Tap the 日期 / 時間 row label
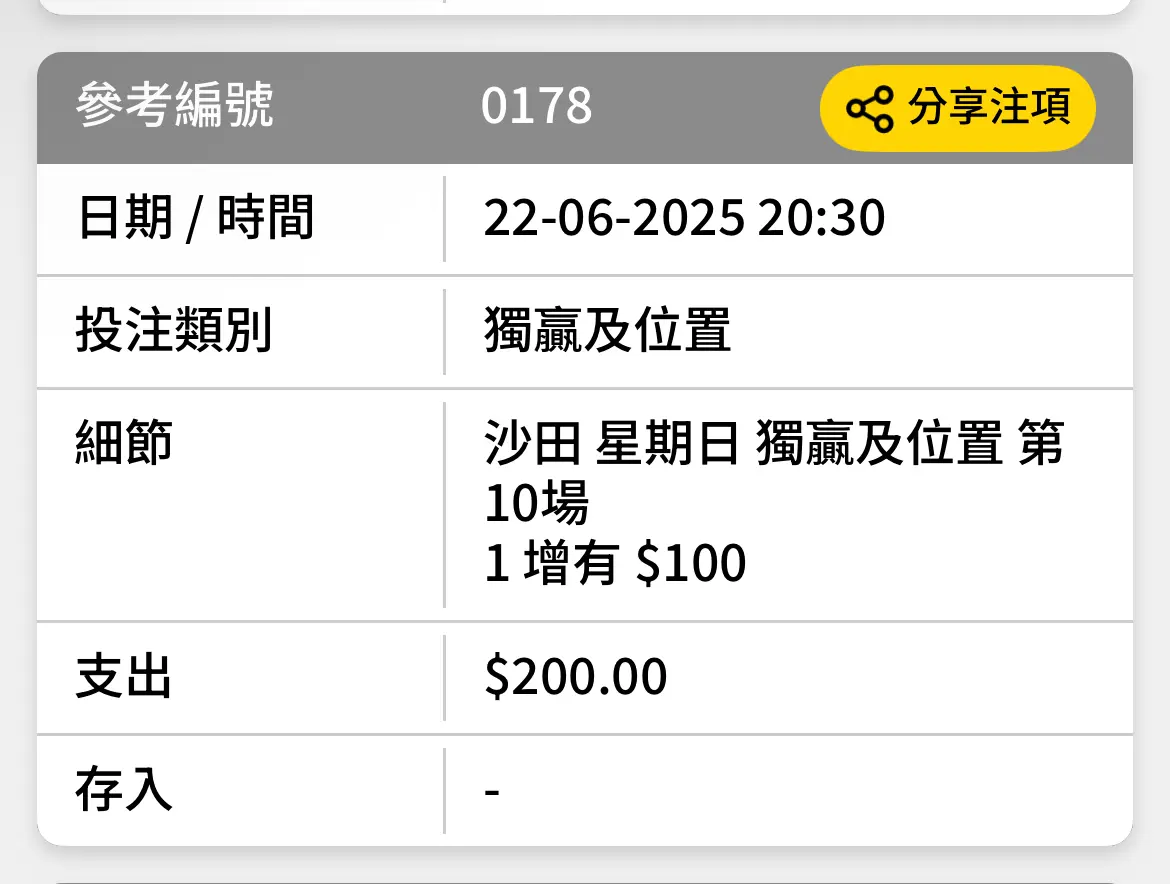Image resolution: width=1170 pixels, height=884 pixels. coord(195,218)
